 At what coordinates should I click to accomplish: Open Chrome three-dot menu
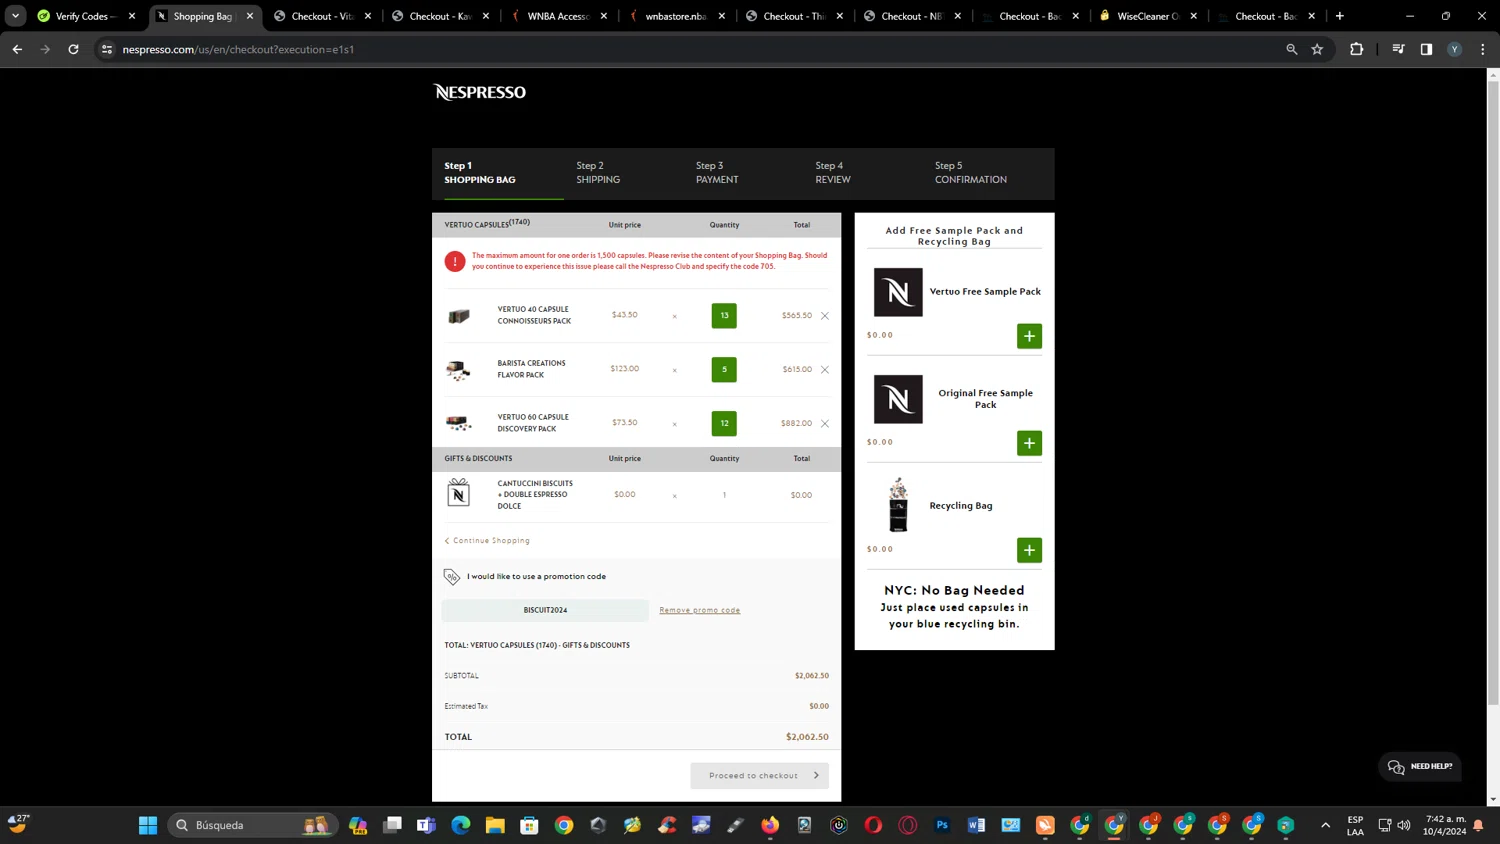[x=1482, y=49]
